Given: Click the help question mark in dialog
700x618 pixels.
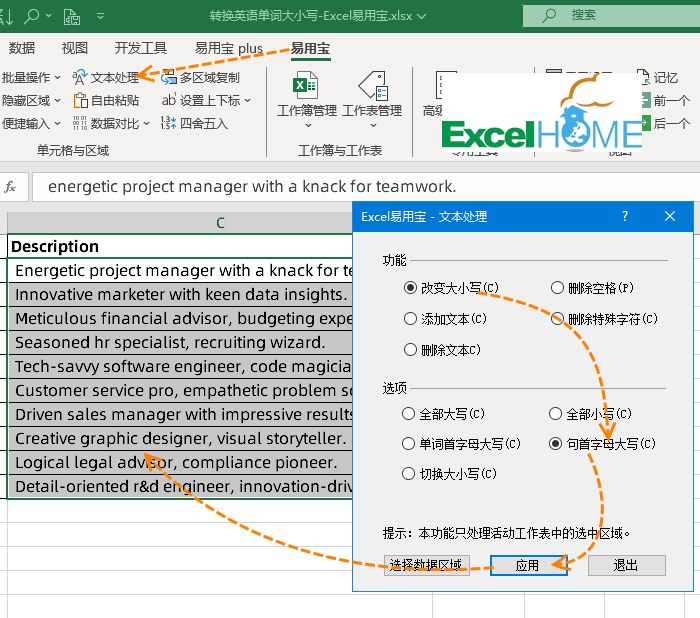Looking at the screenshot, I should [625, 217].
